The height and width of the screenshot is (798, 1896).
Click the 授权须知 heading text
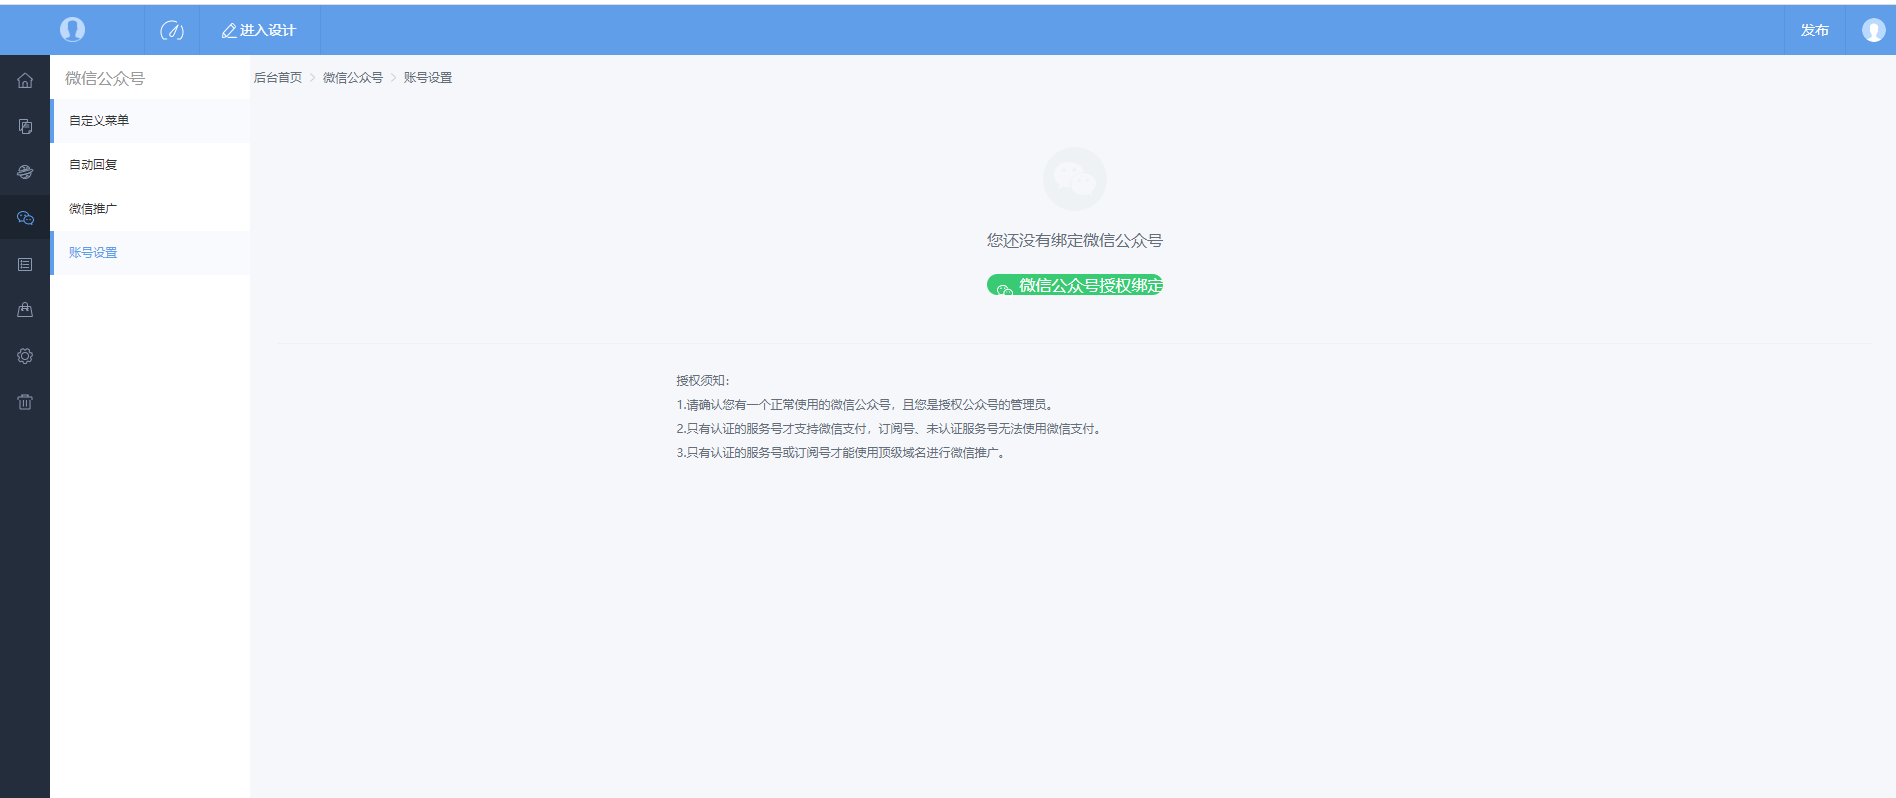pyautogui.click(x=703, y=380)
